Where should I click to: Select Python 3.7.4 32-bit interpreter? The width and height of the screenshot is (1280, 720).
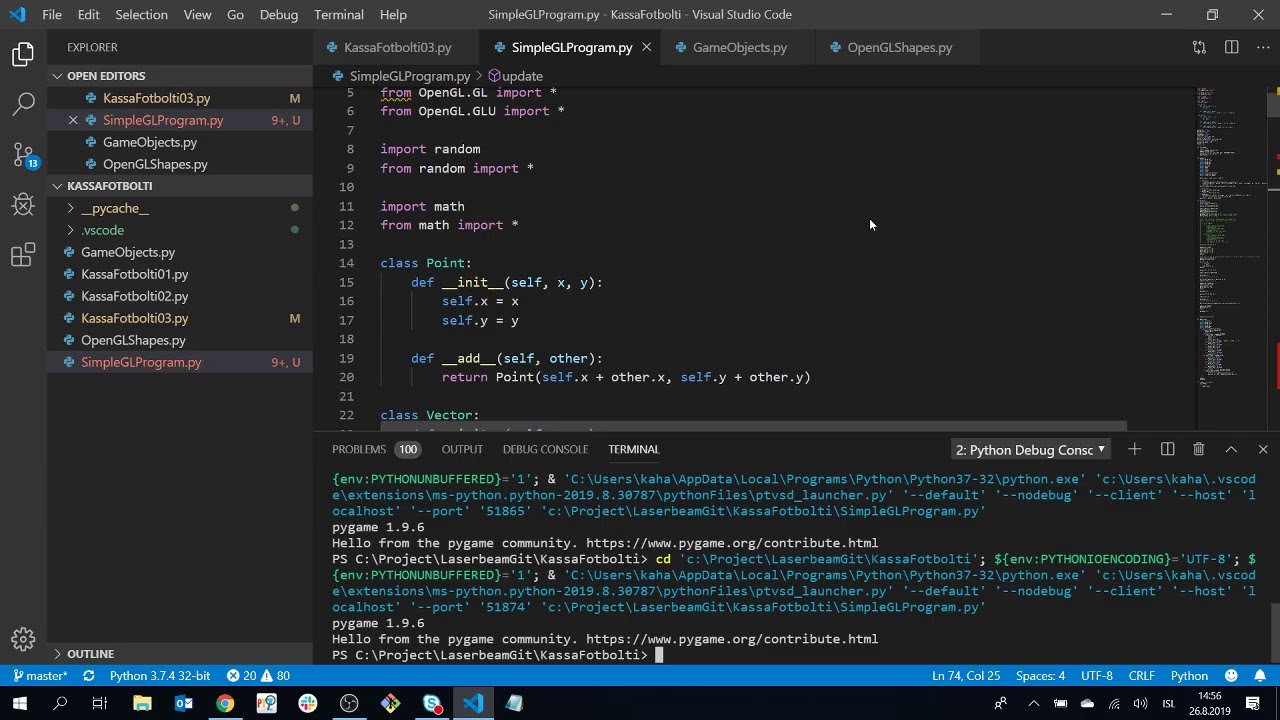click(x=160, y=676)
